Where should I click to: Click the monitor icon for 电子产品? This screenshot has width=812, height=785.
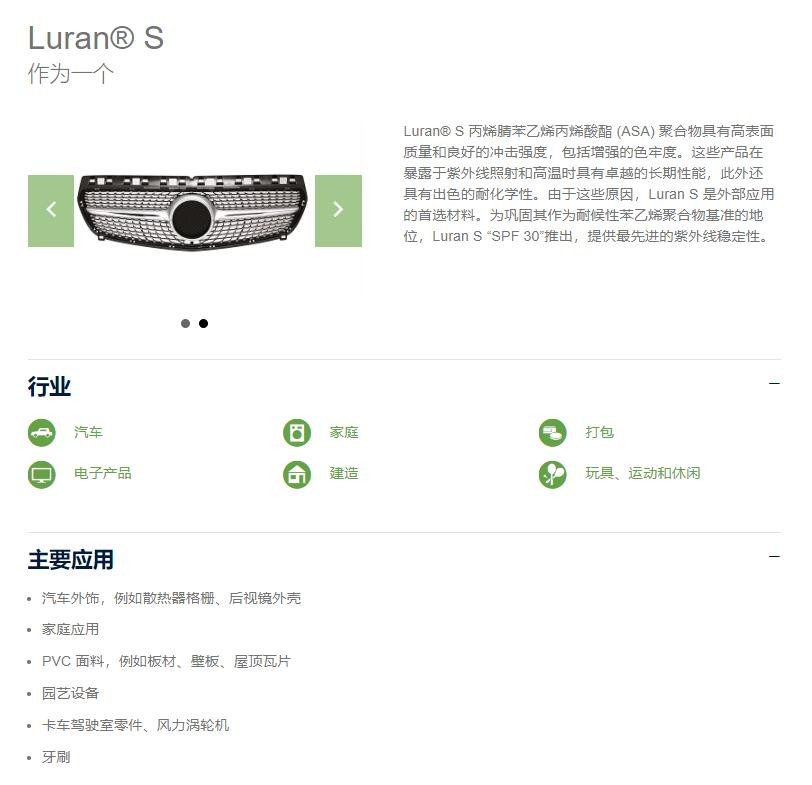click(x=41, y=474)
